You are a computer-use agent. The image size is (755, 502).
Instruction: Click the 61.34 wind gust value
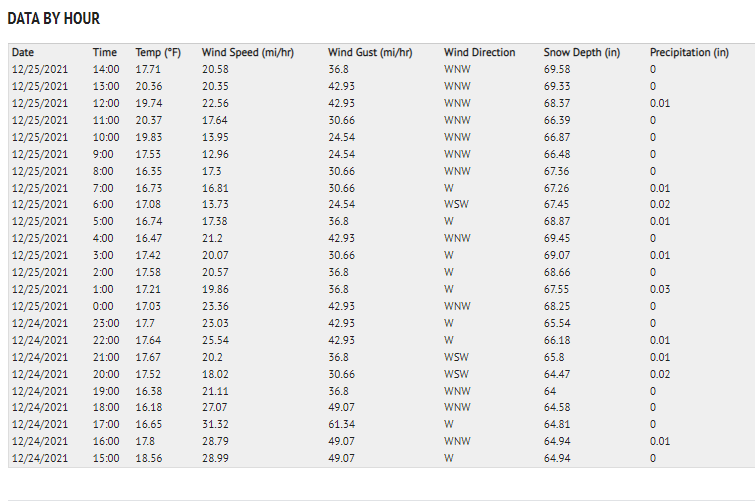coord(341,425)
